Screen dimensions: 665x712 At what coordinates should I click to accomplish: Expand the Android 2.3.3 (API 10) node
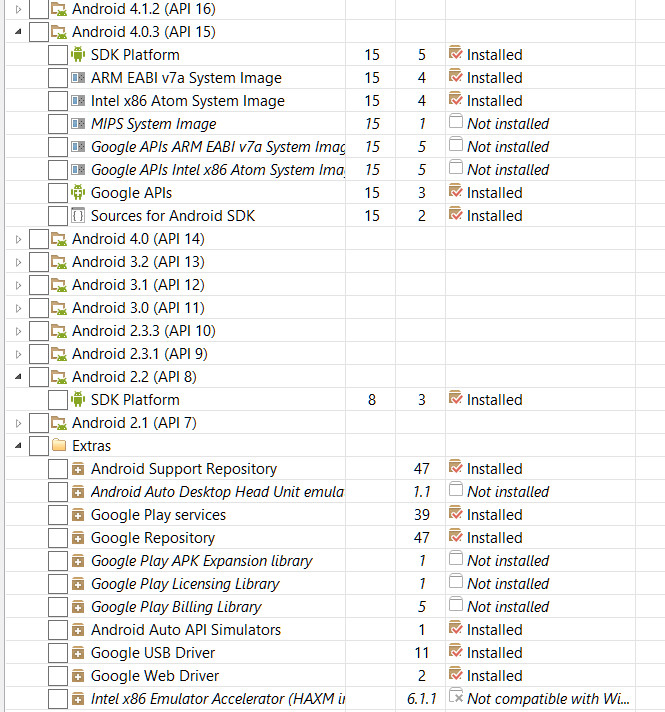(x=18, y=331)
